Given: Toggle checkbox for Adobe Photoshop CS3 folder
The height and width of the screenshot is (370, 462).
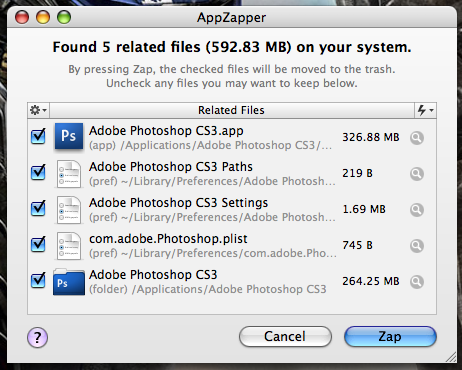Looking at the screenshot, I should coord(38,280).
